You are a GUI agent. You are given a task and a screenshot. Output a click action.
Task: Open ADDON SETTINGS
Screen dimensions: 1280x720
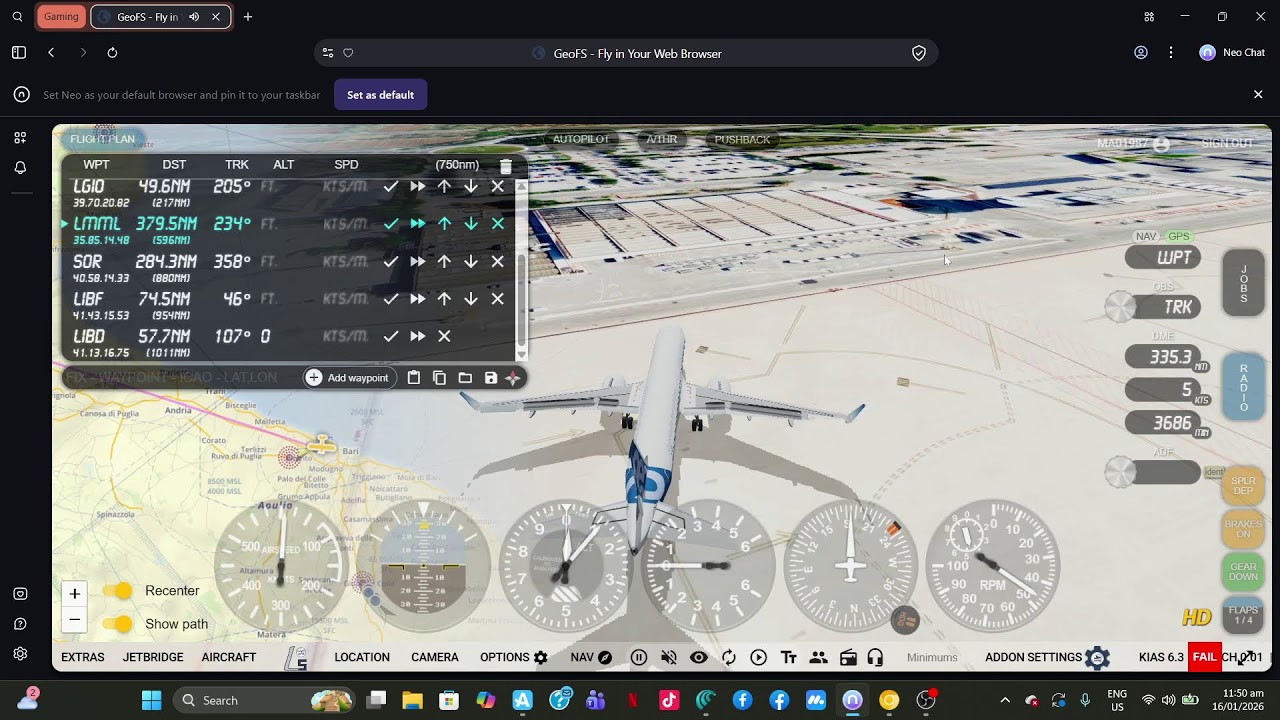click(1048, 657)
